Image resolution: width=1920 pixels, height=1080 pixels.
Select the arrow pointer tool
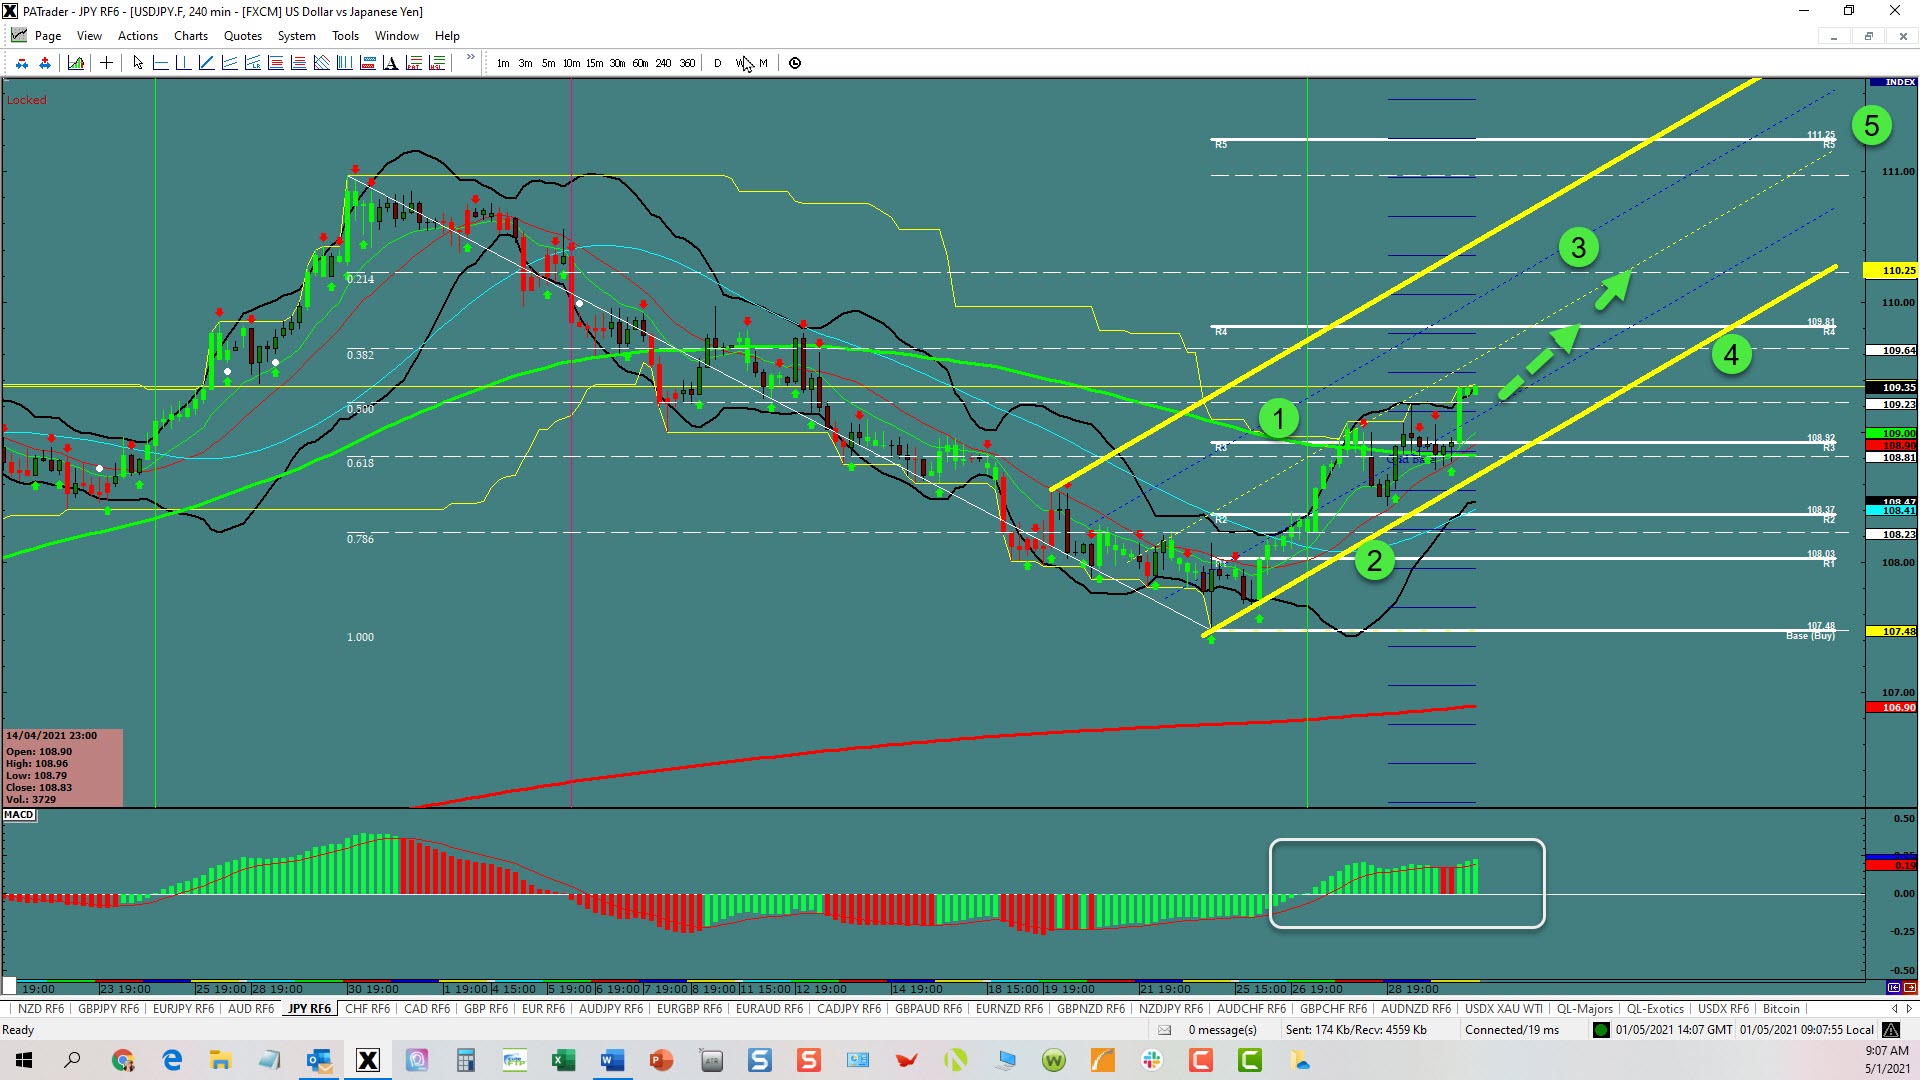tap(138, 63)
